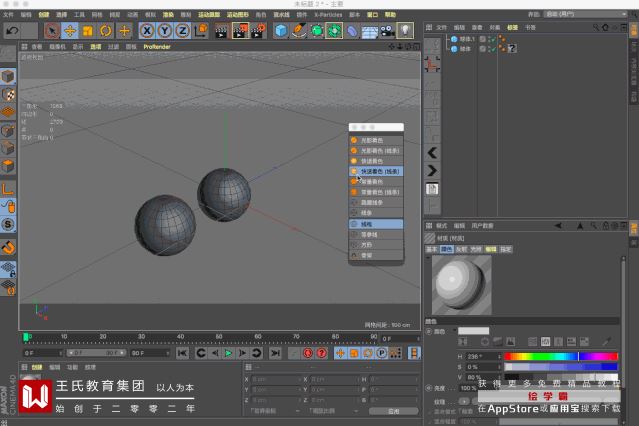Add a Cube primitive object
The image size is (639, 426).
click(x=281, y=31)
